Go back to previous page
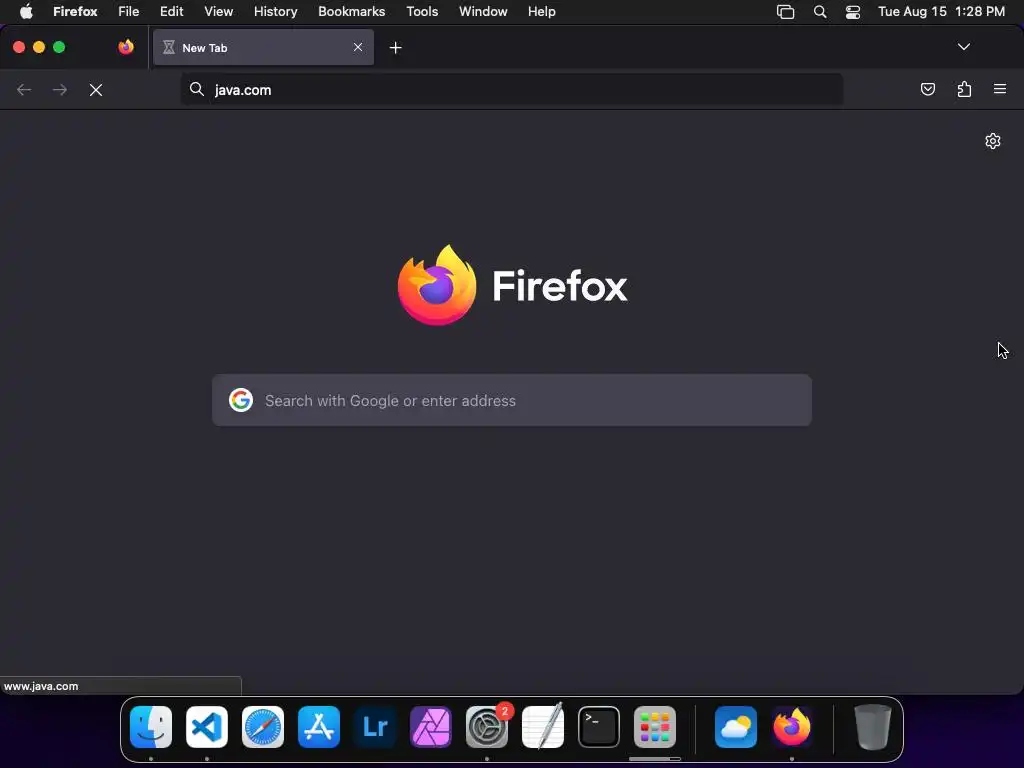 click(24, 90)
